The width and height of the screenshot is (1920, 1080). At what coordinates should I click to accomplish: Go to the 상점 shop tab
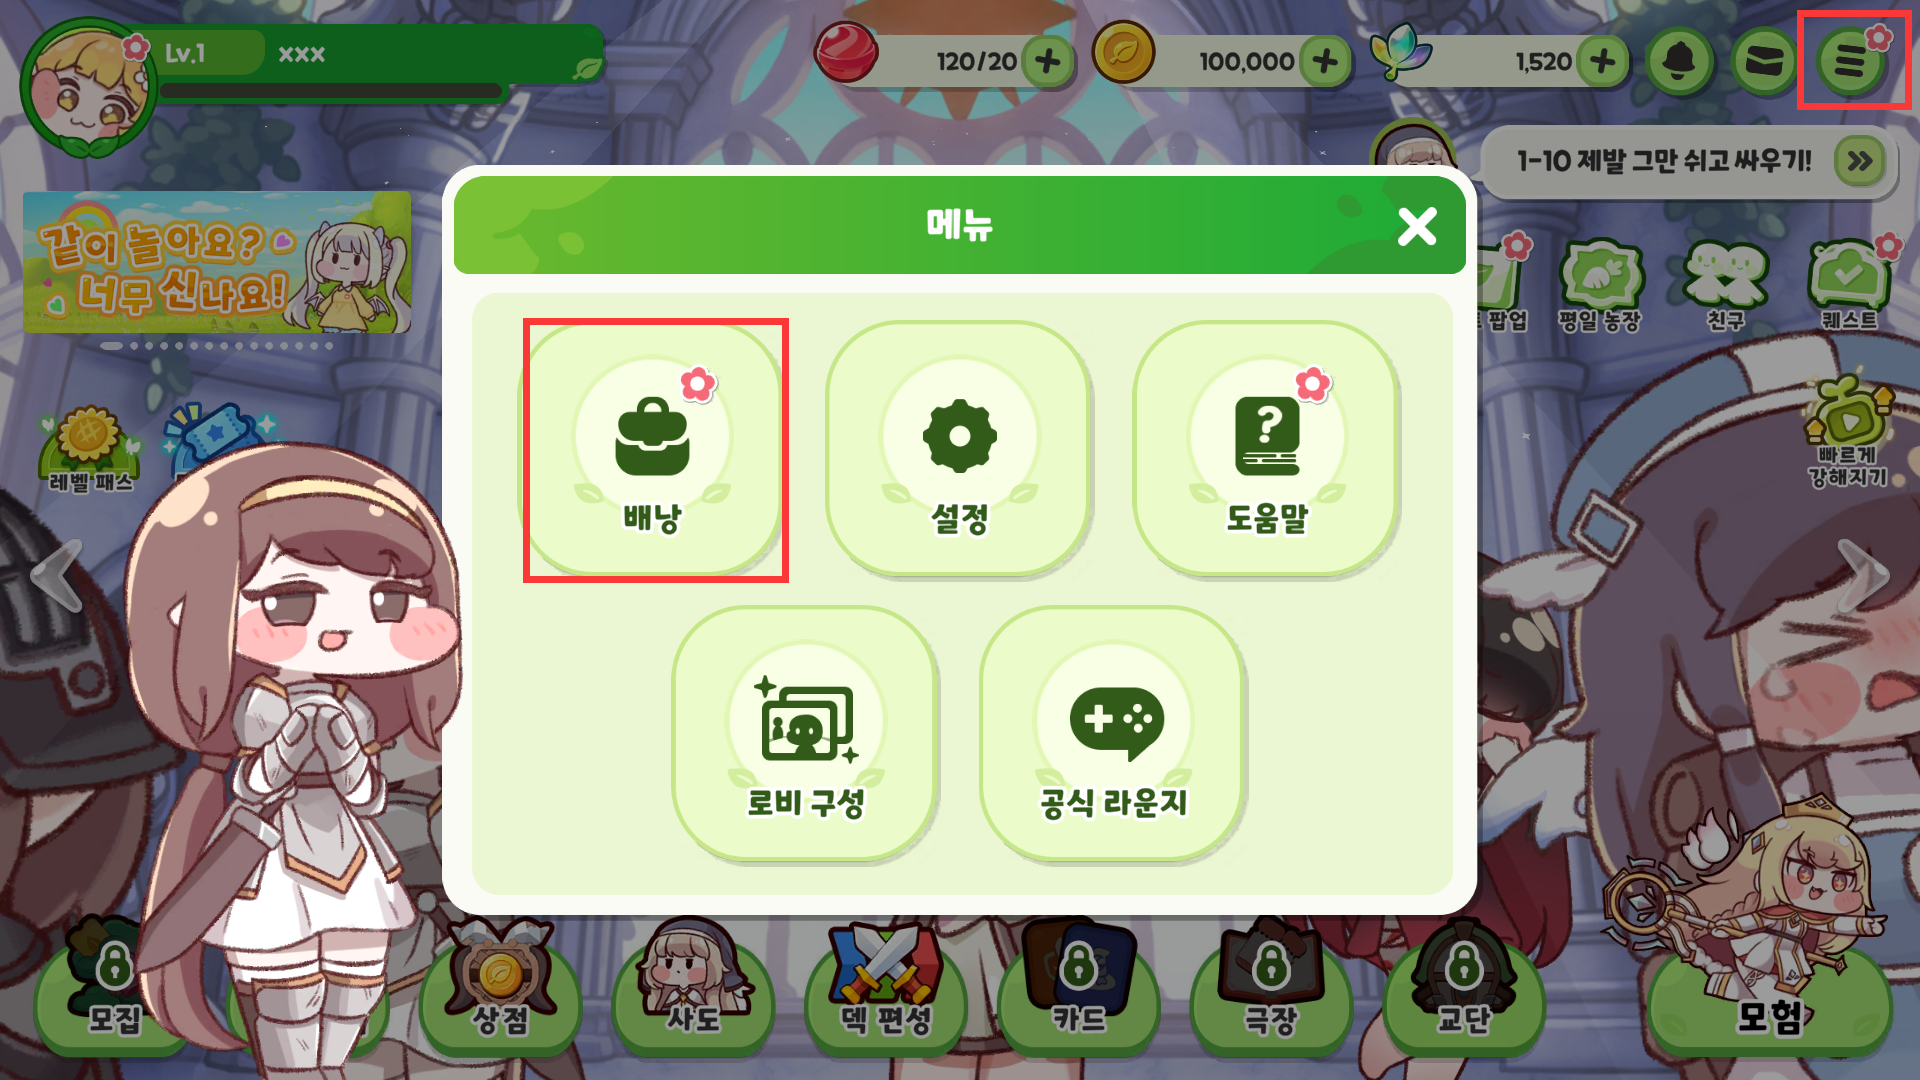[500, 990]
